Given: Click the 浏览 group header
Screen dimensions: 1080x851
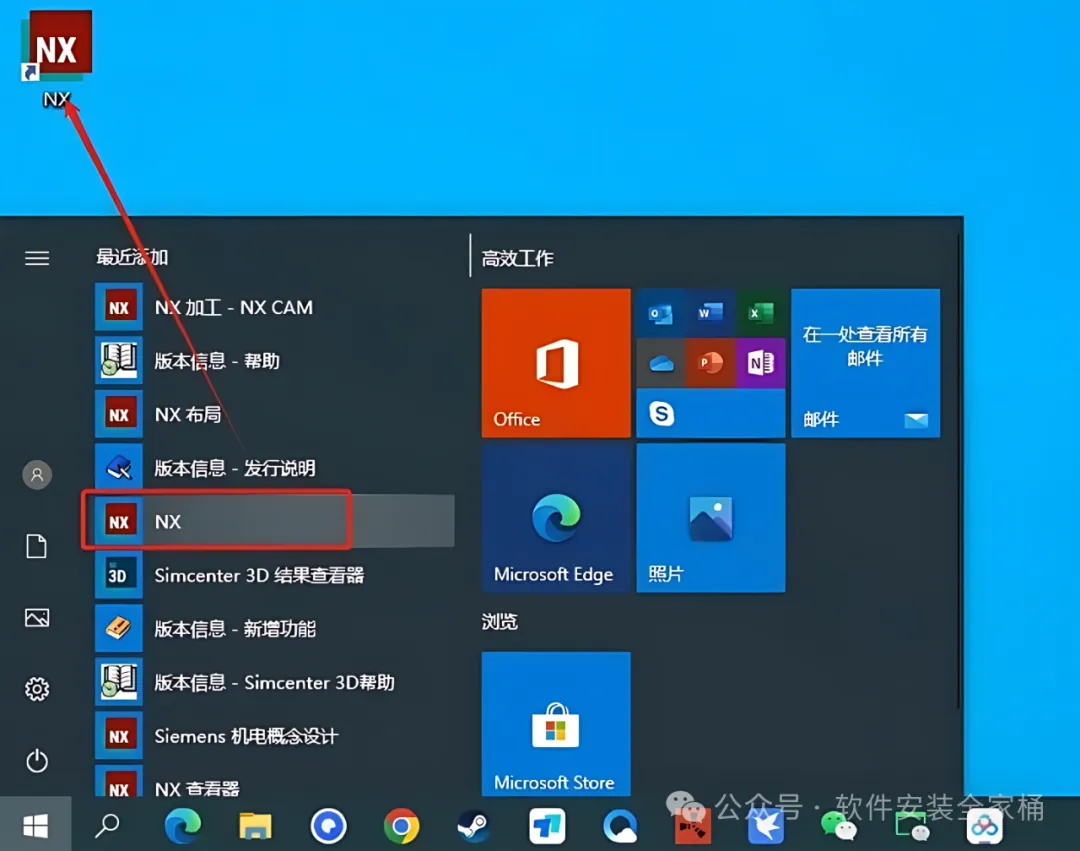Looking at the screenshot, I should (x=499, y=622).
